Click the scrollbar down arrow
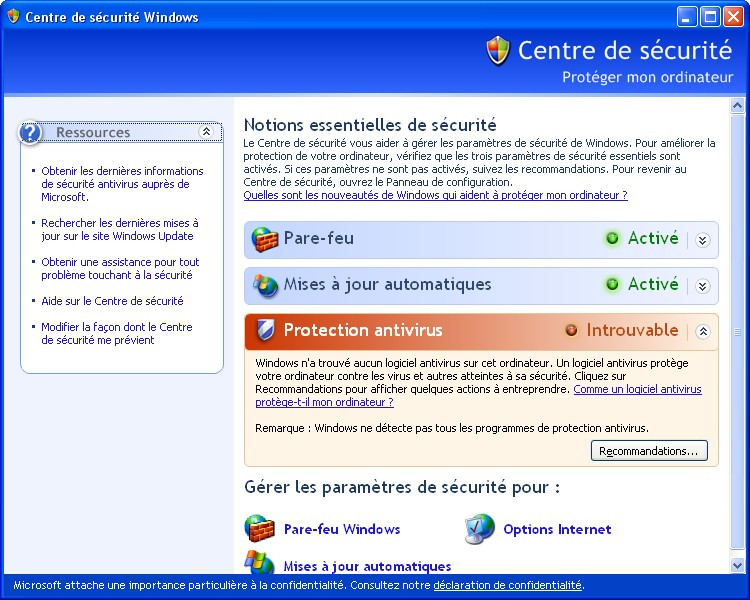 737,566
